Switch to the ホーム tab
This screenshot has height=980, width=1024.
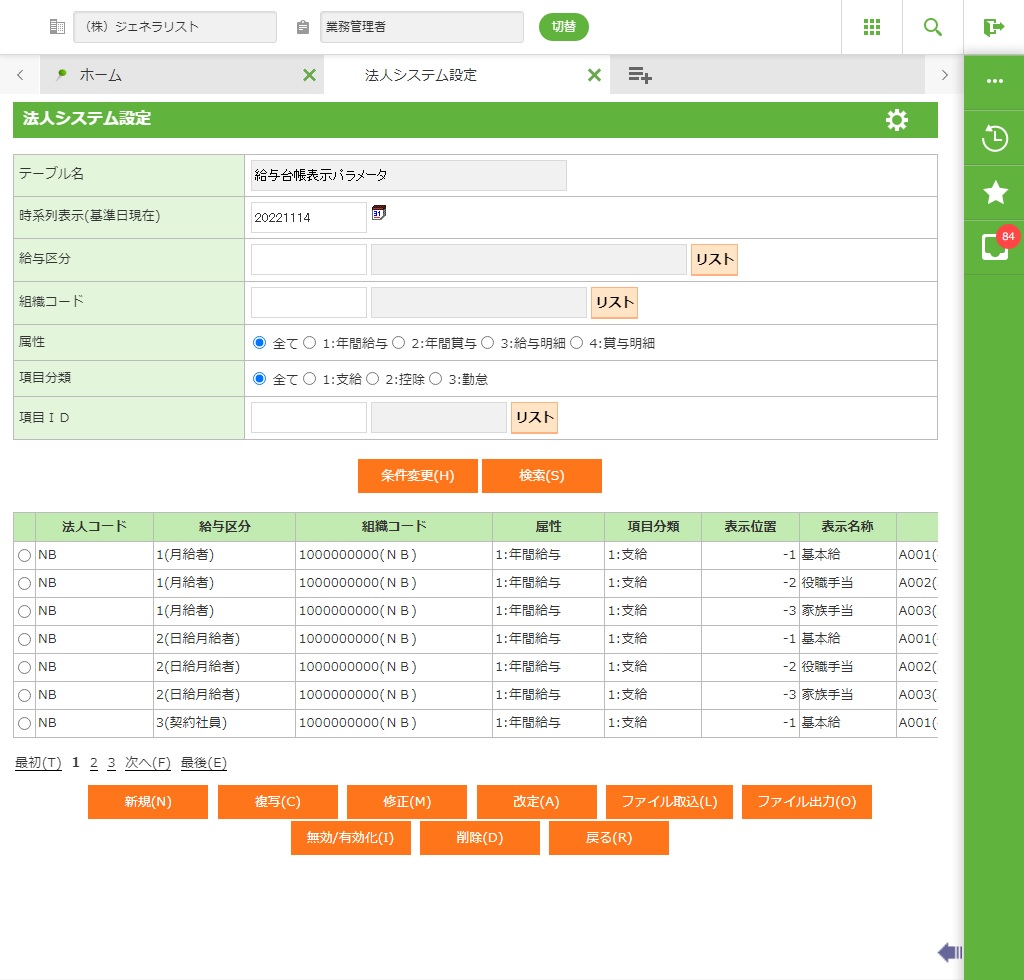(100, 75)
